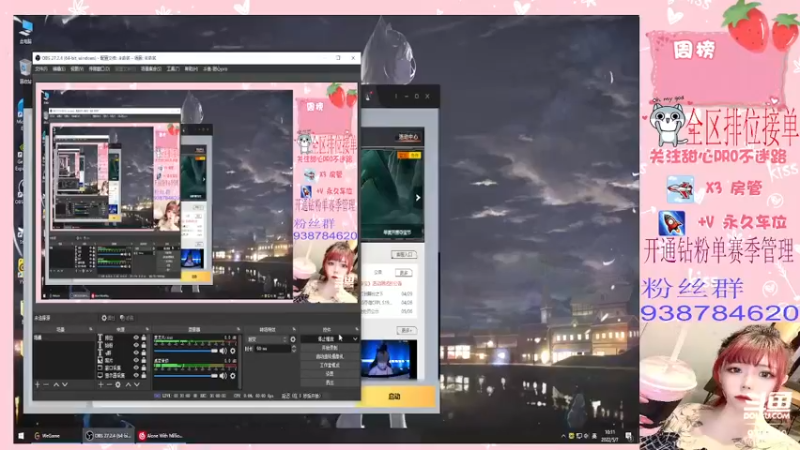Move the scene up in the Scenes list
This screenshot has width=800, height=450.
click(x=56, y=385)
